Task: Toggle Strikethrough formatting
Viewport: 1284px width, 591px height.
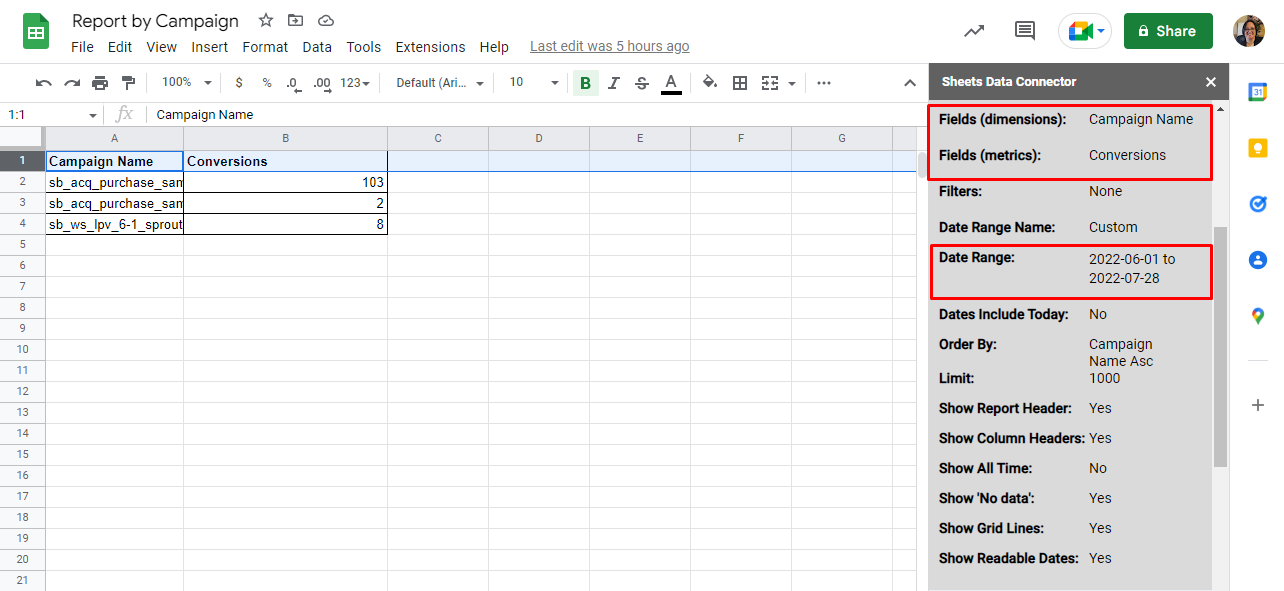Action: point(642,83)
